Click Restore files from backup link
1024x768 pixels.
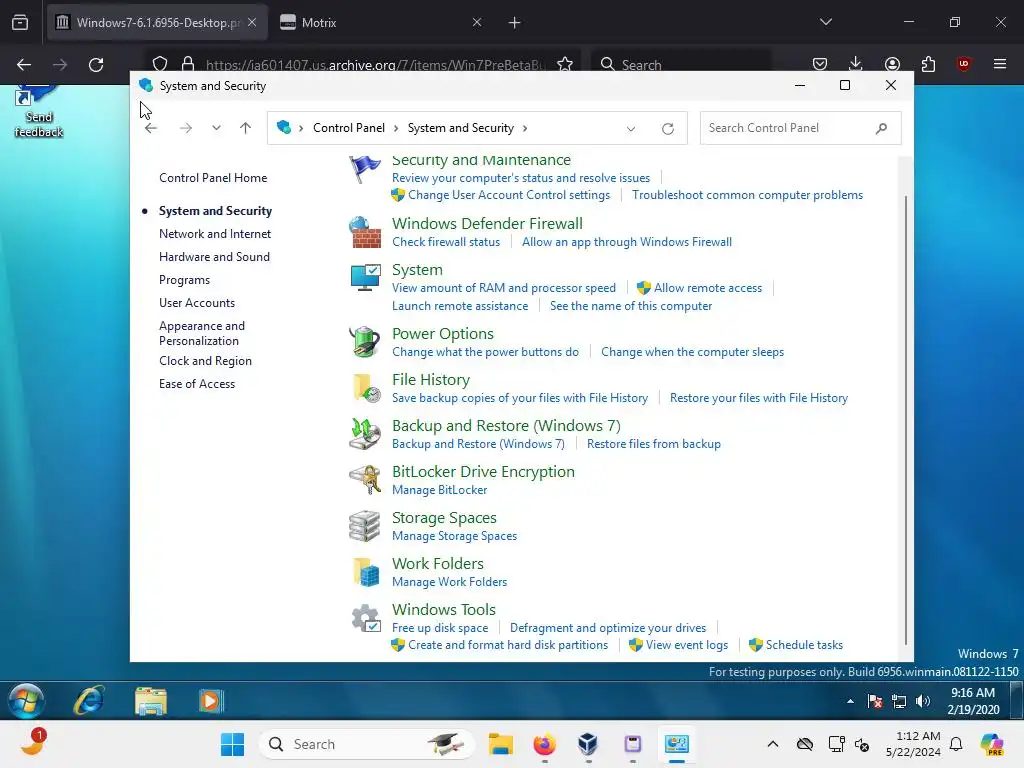pyautogui.click(x=654, y=444)
